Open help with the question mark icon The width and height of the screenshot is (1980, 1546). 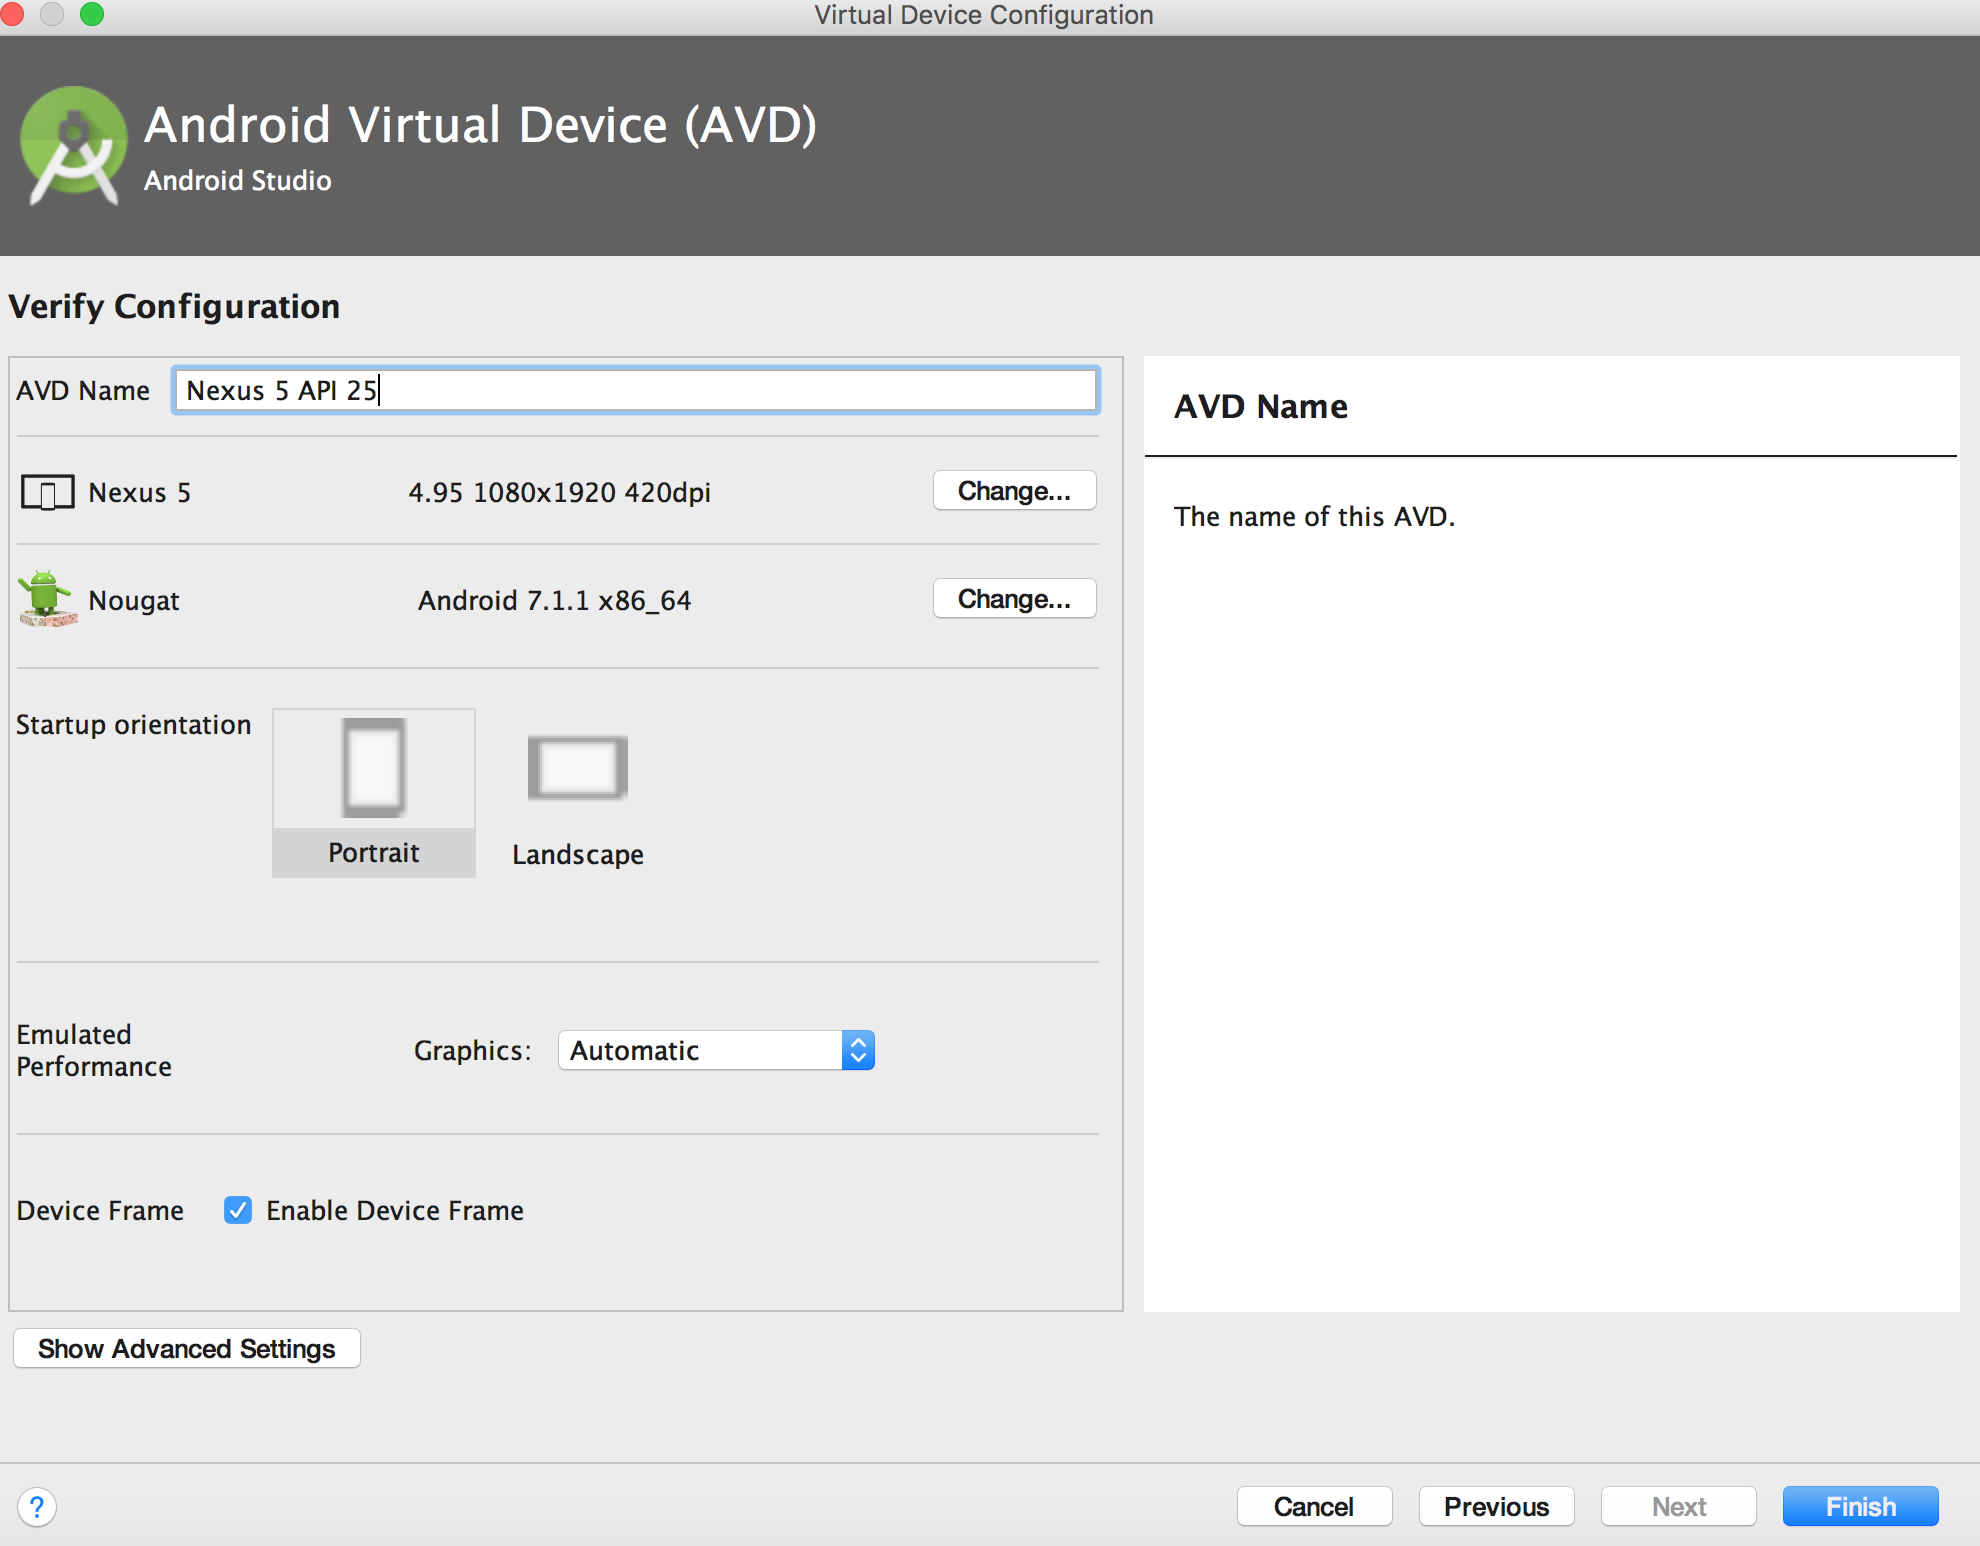click(37, 1507)
